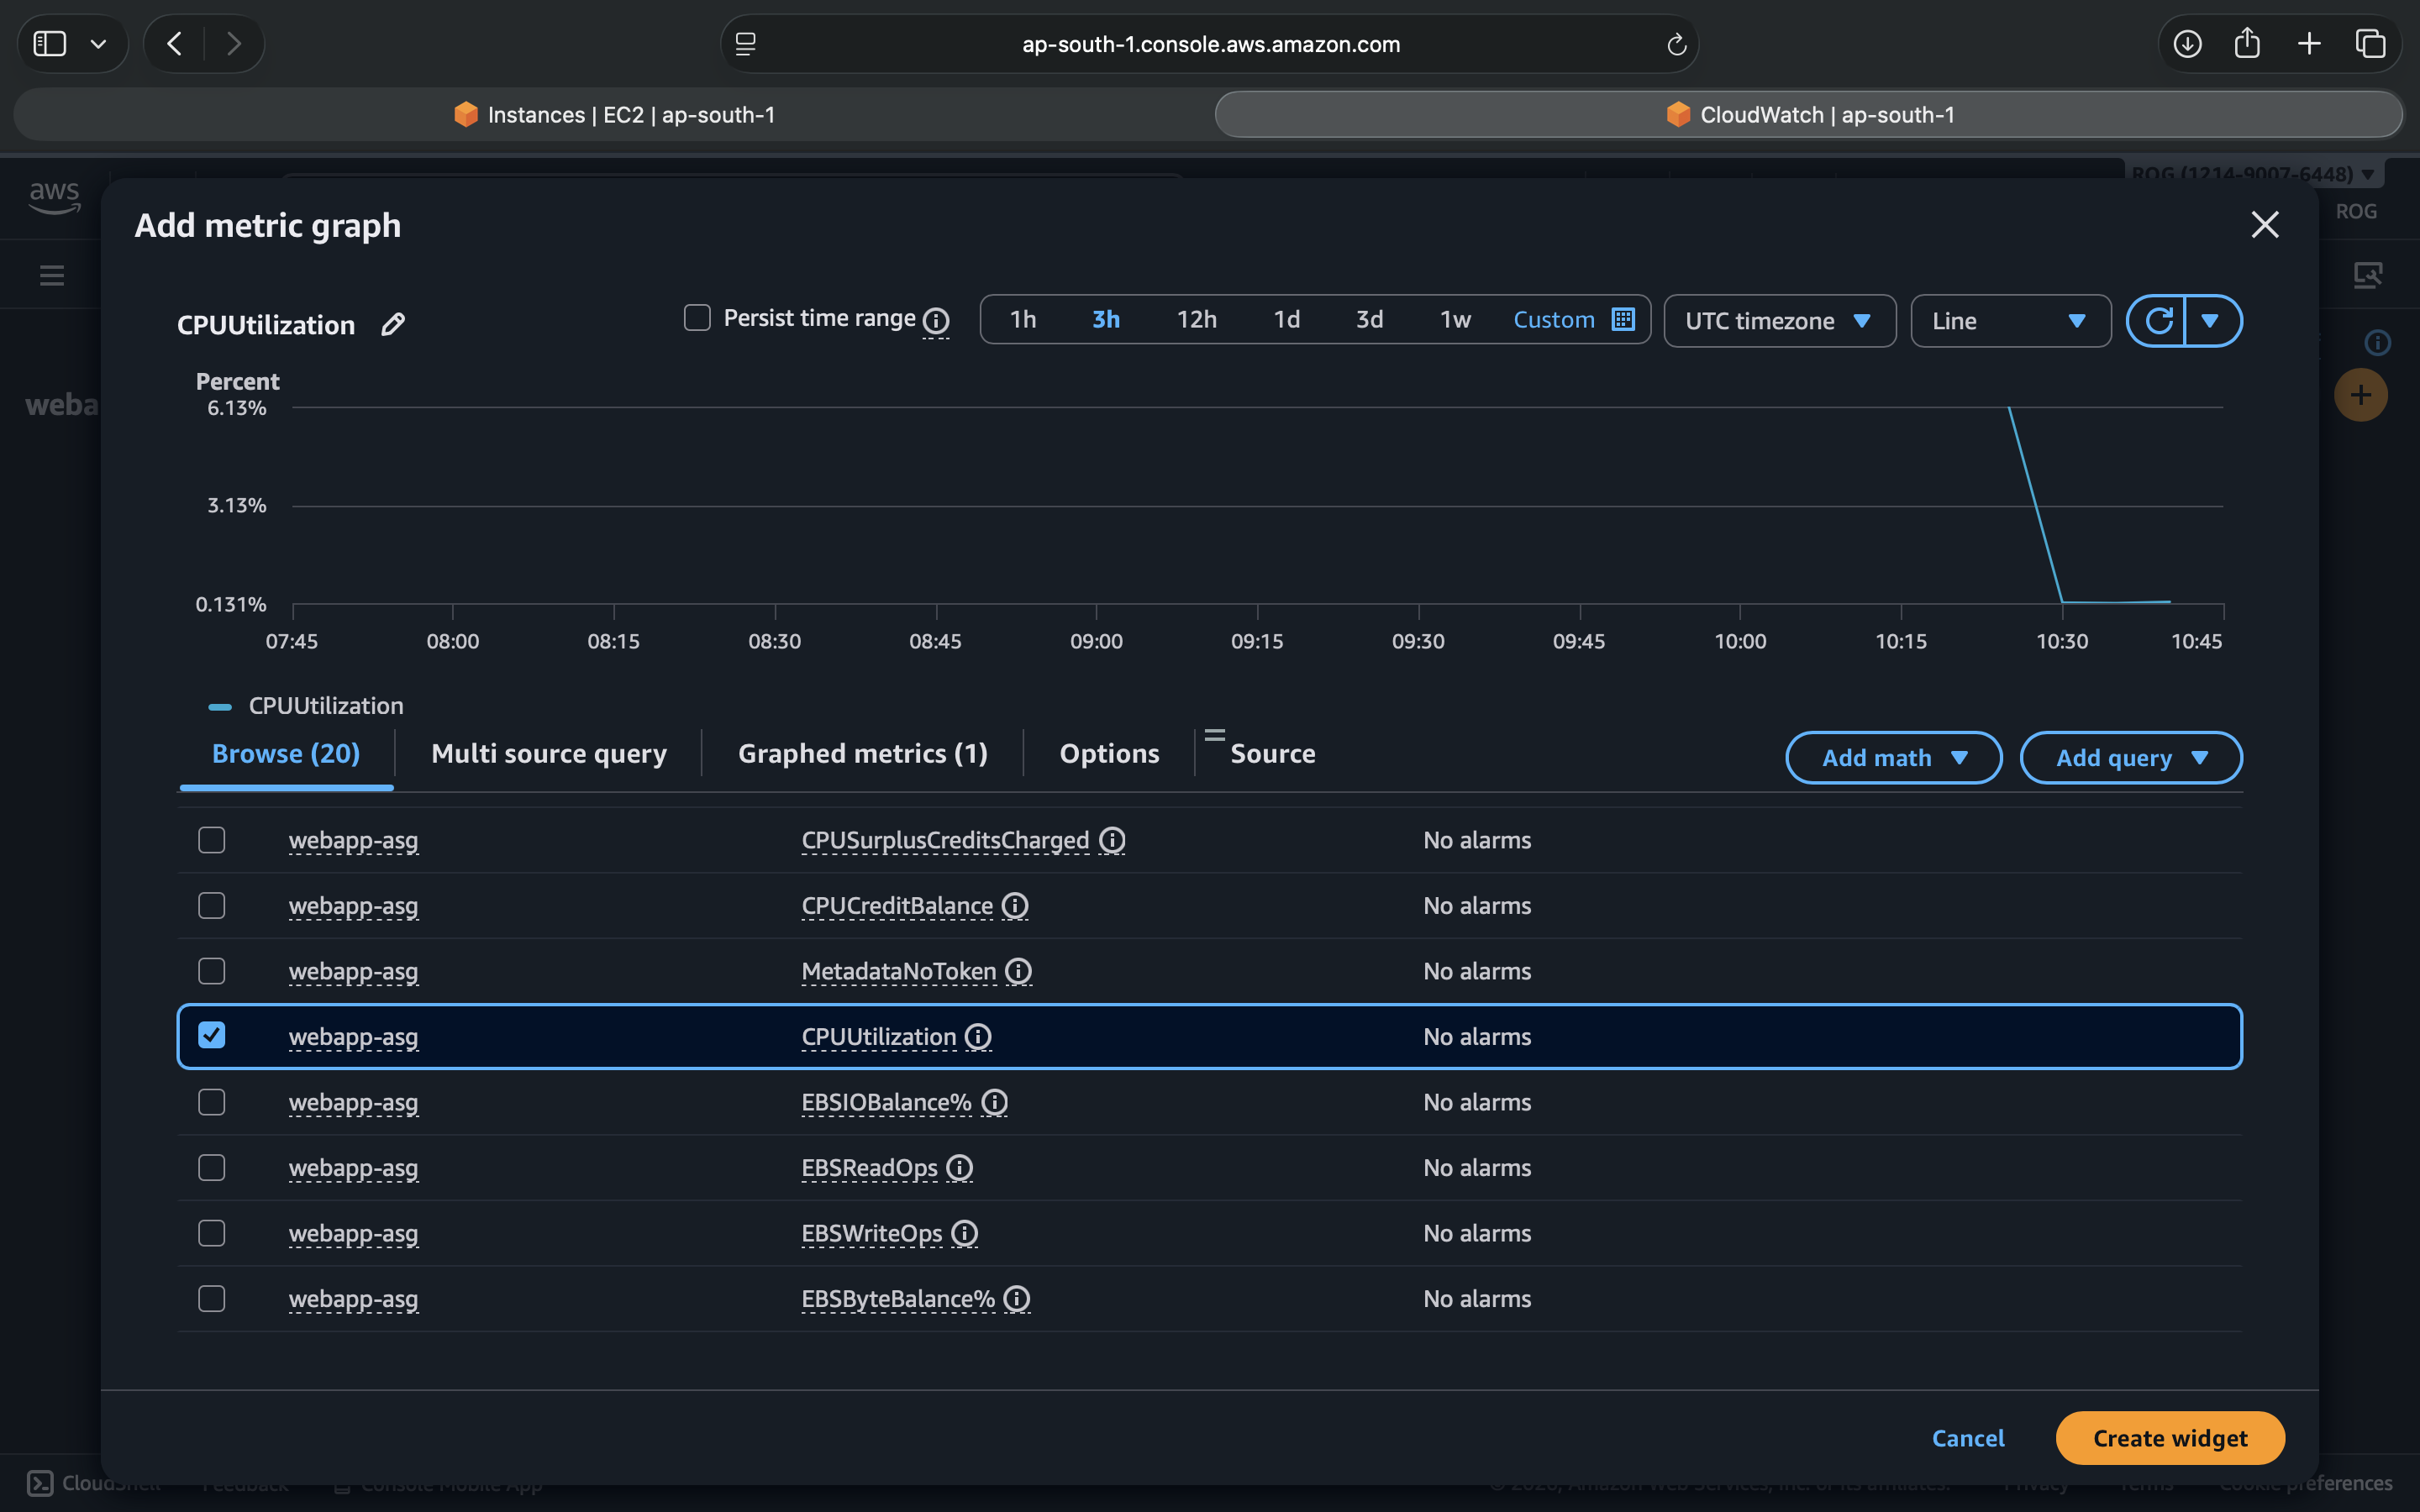Uncheck the CPUUtilization metric row checkbox
Screen dimensions: 2420x1512
[212, 1035]
